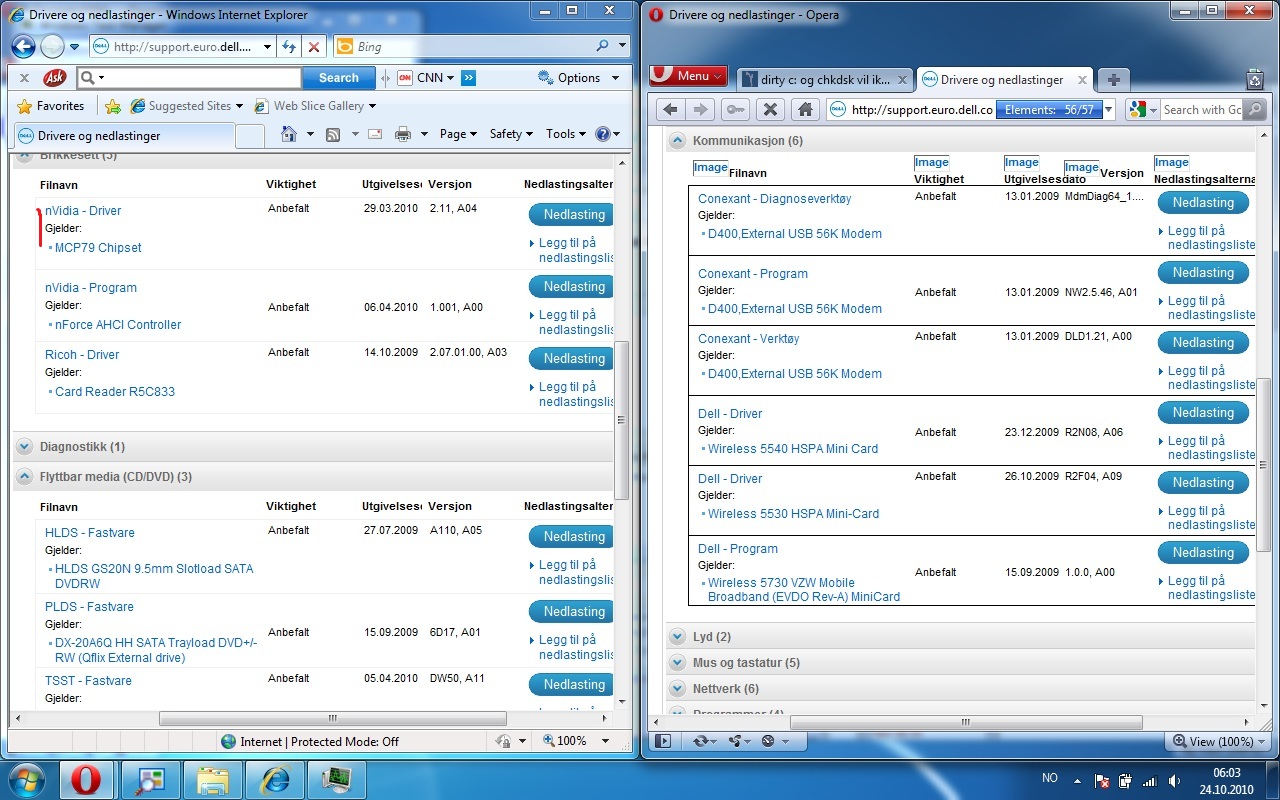Collapse the Kommunikasjon (6) section in Opera

click(677, 141)
